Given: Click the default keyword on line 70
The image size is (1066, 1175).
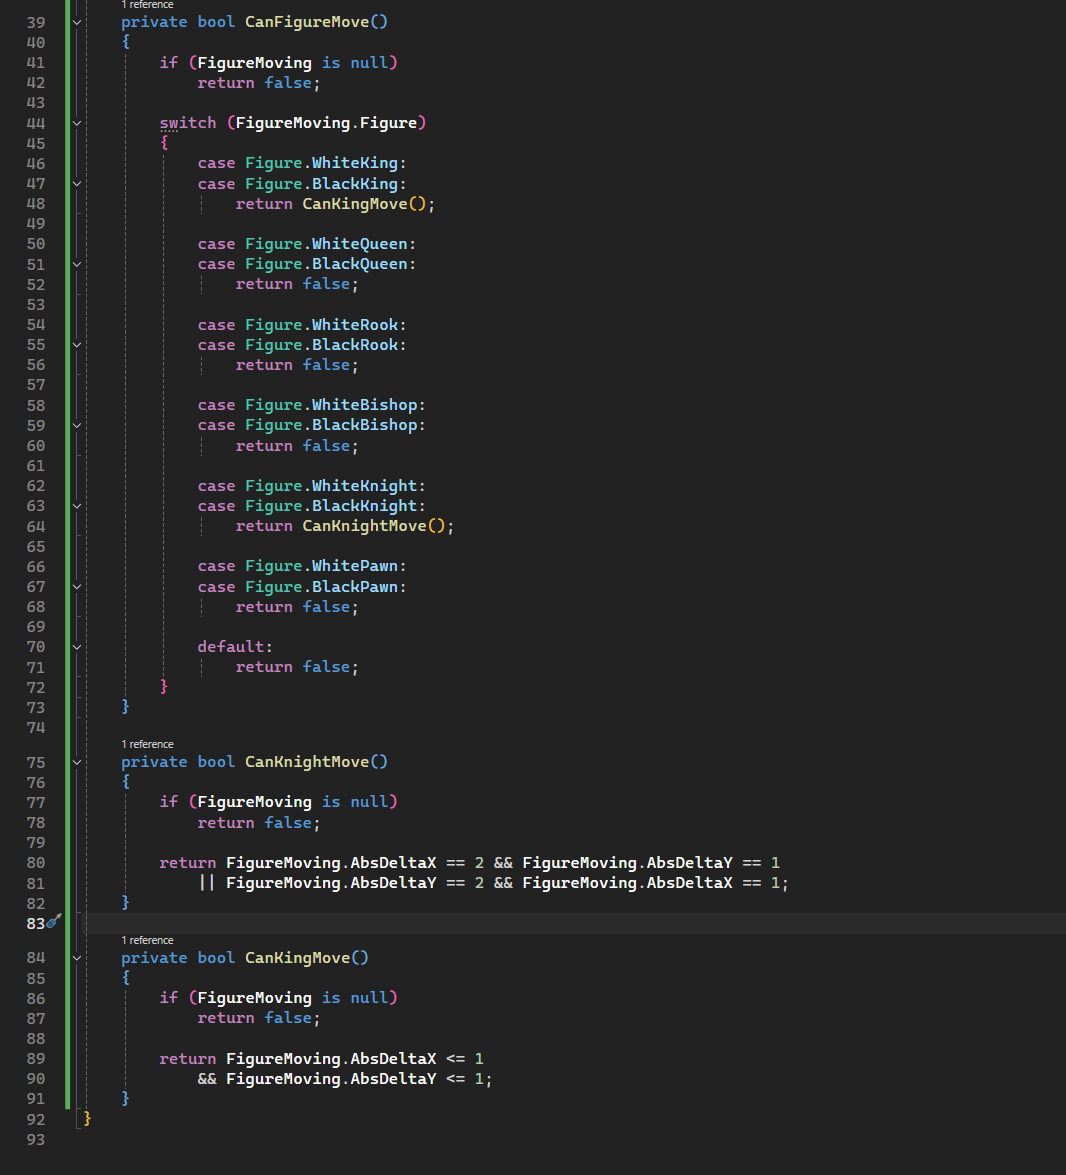Looking at the screenshot, I should coord(231,647).
